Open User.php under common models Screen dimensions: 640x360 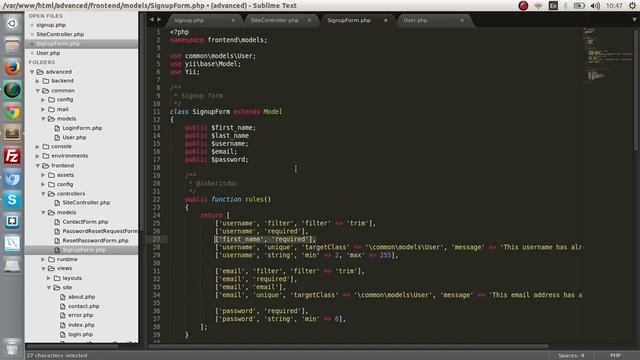74,138
